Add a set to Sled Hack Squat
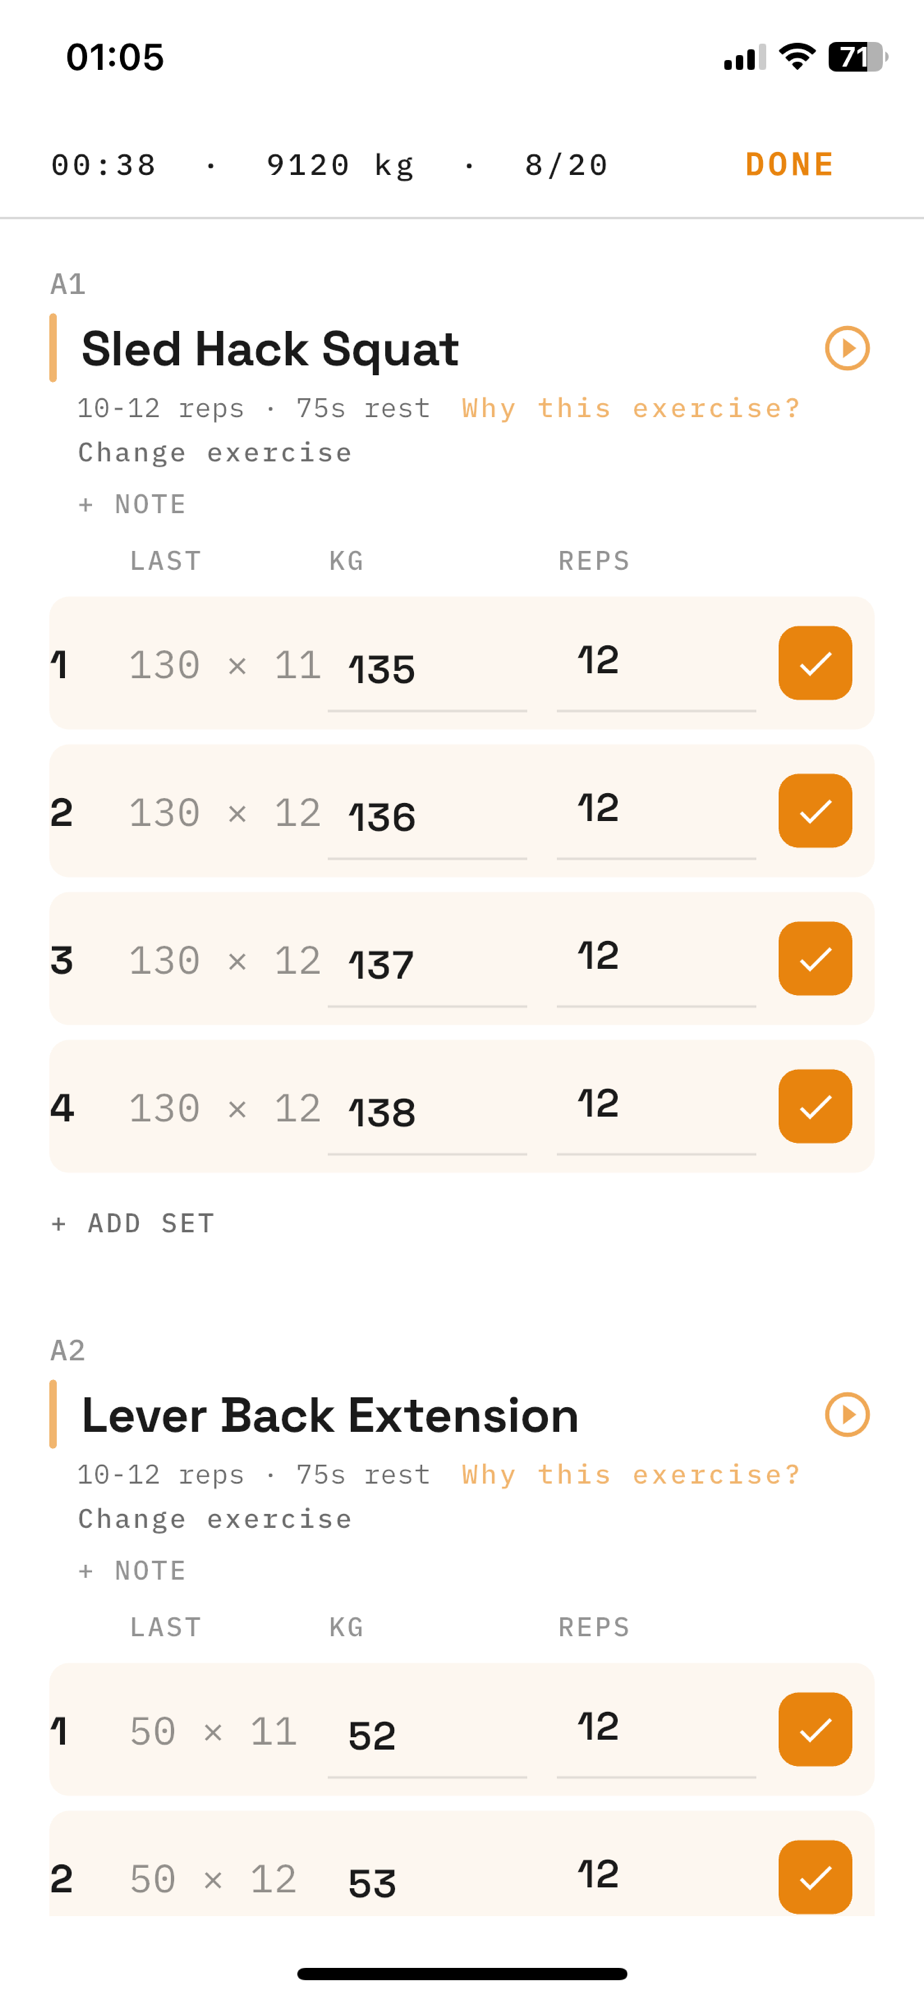 pyautogui.click(x=133, y=1223)
